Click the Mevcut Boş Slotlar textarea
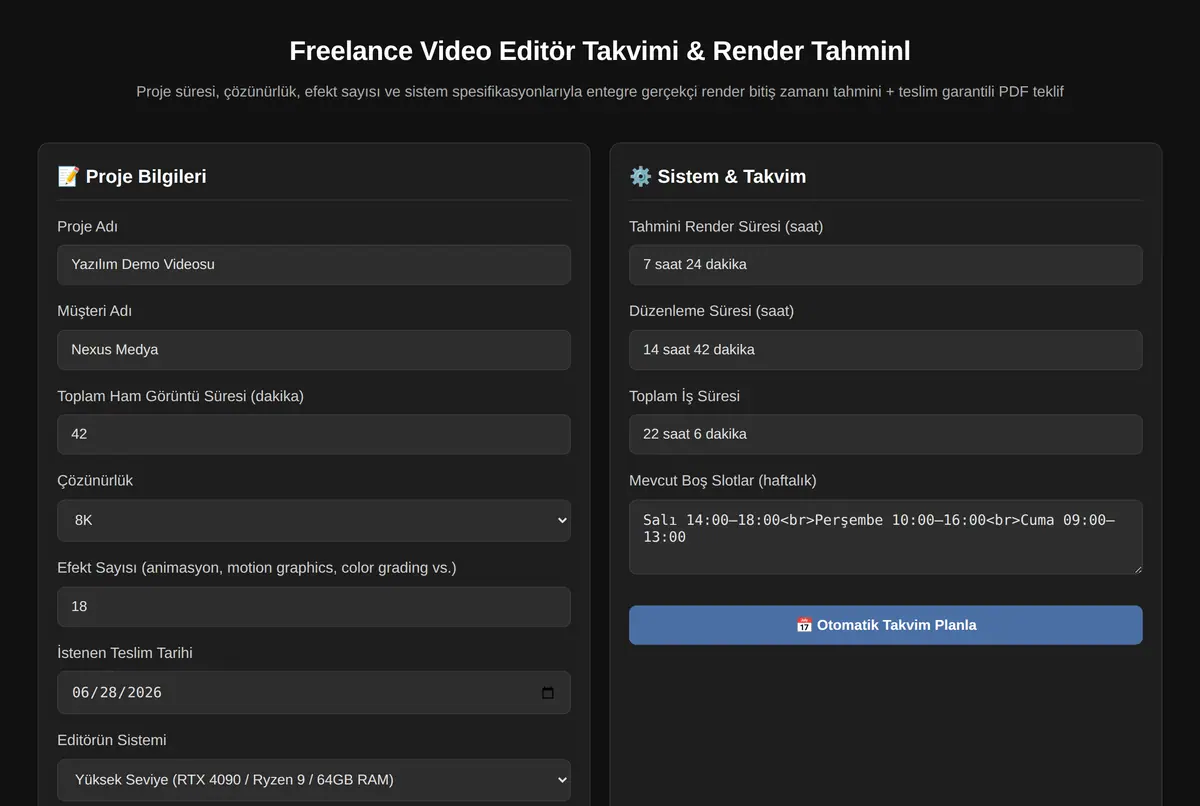Screen dimensions: 1200x806 click(886, 537)
